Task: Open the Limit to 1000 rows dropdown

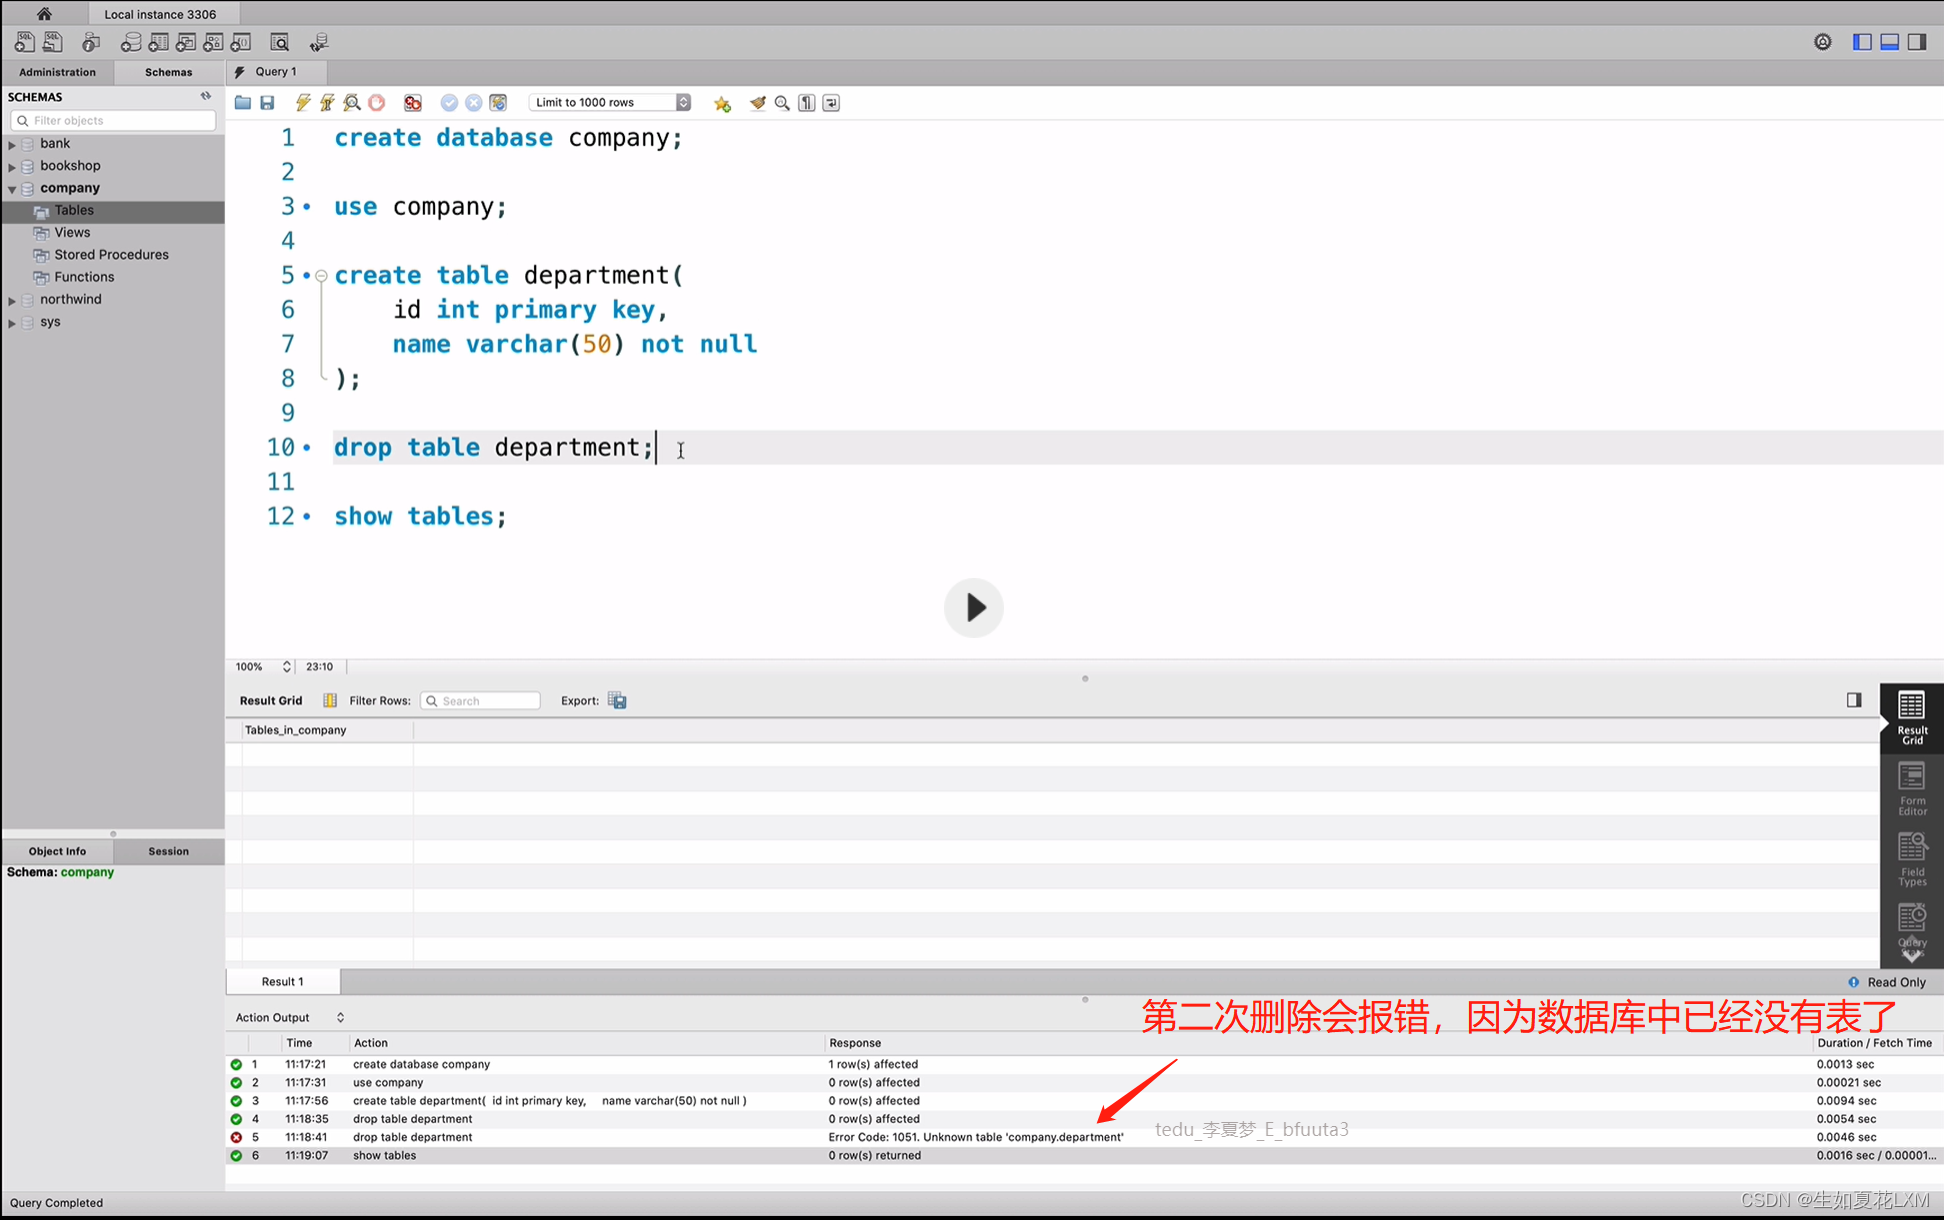Action: point(683,101)
